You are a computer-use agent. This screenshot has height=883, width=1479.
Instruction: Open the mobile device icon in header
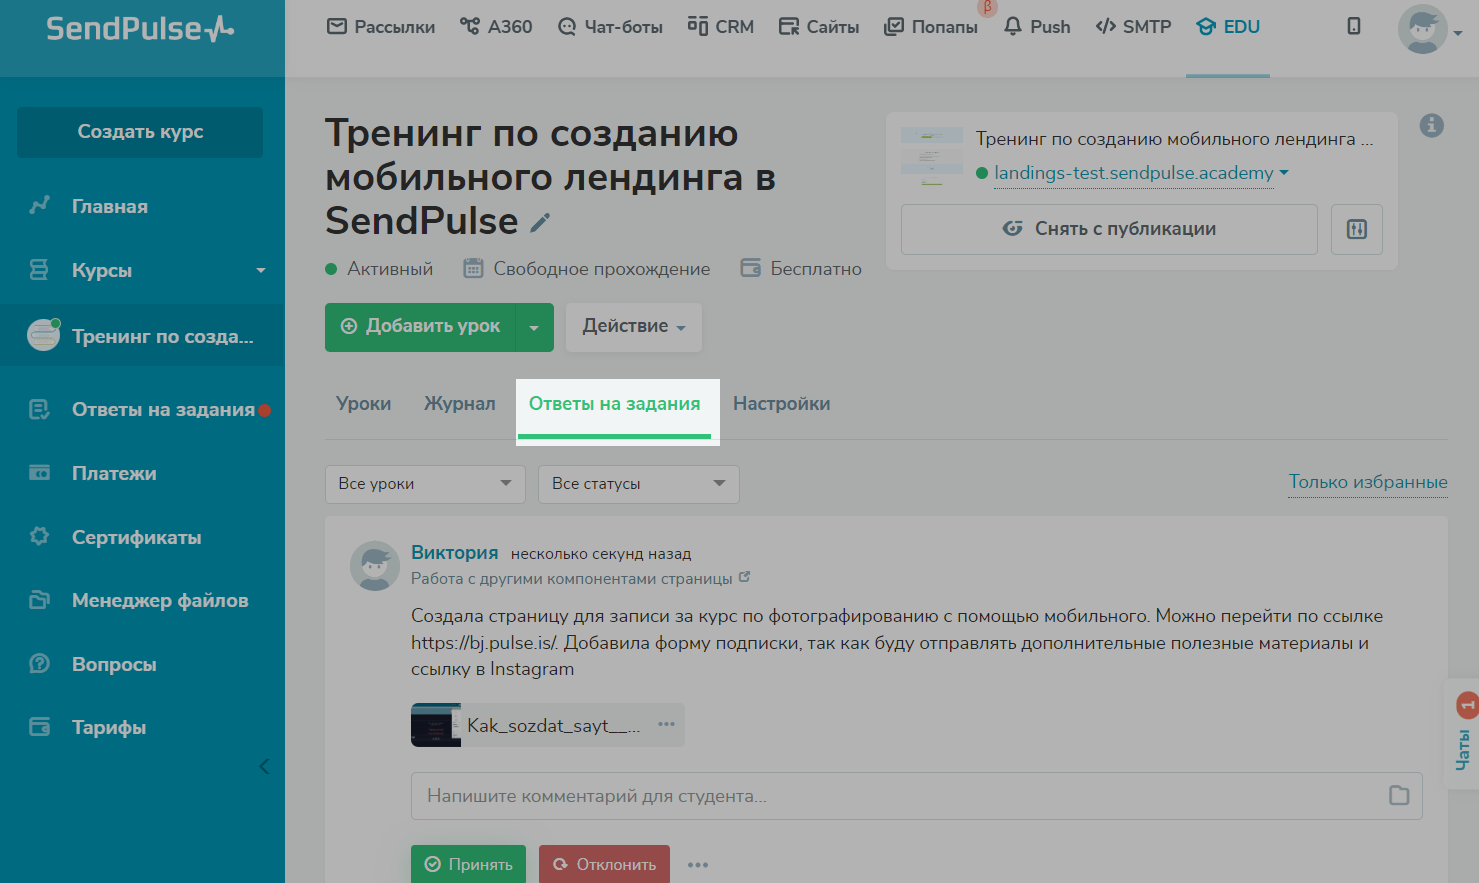click(1353, 27)
